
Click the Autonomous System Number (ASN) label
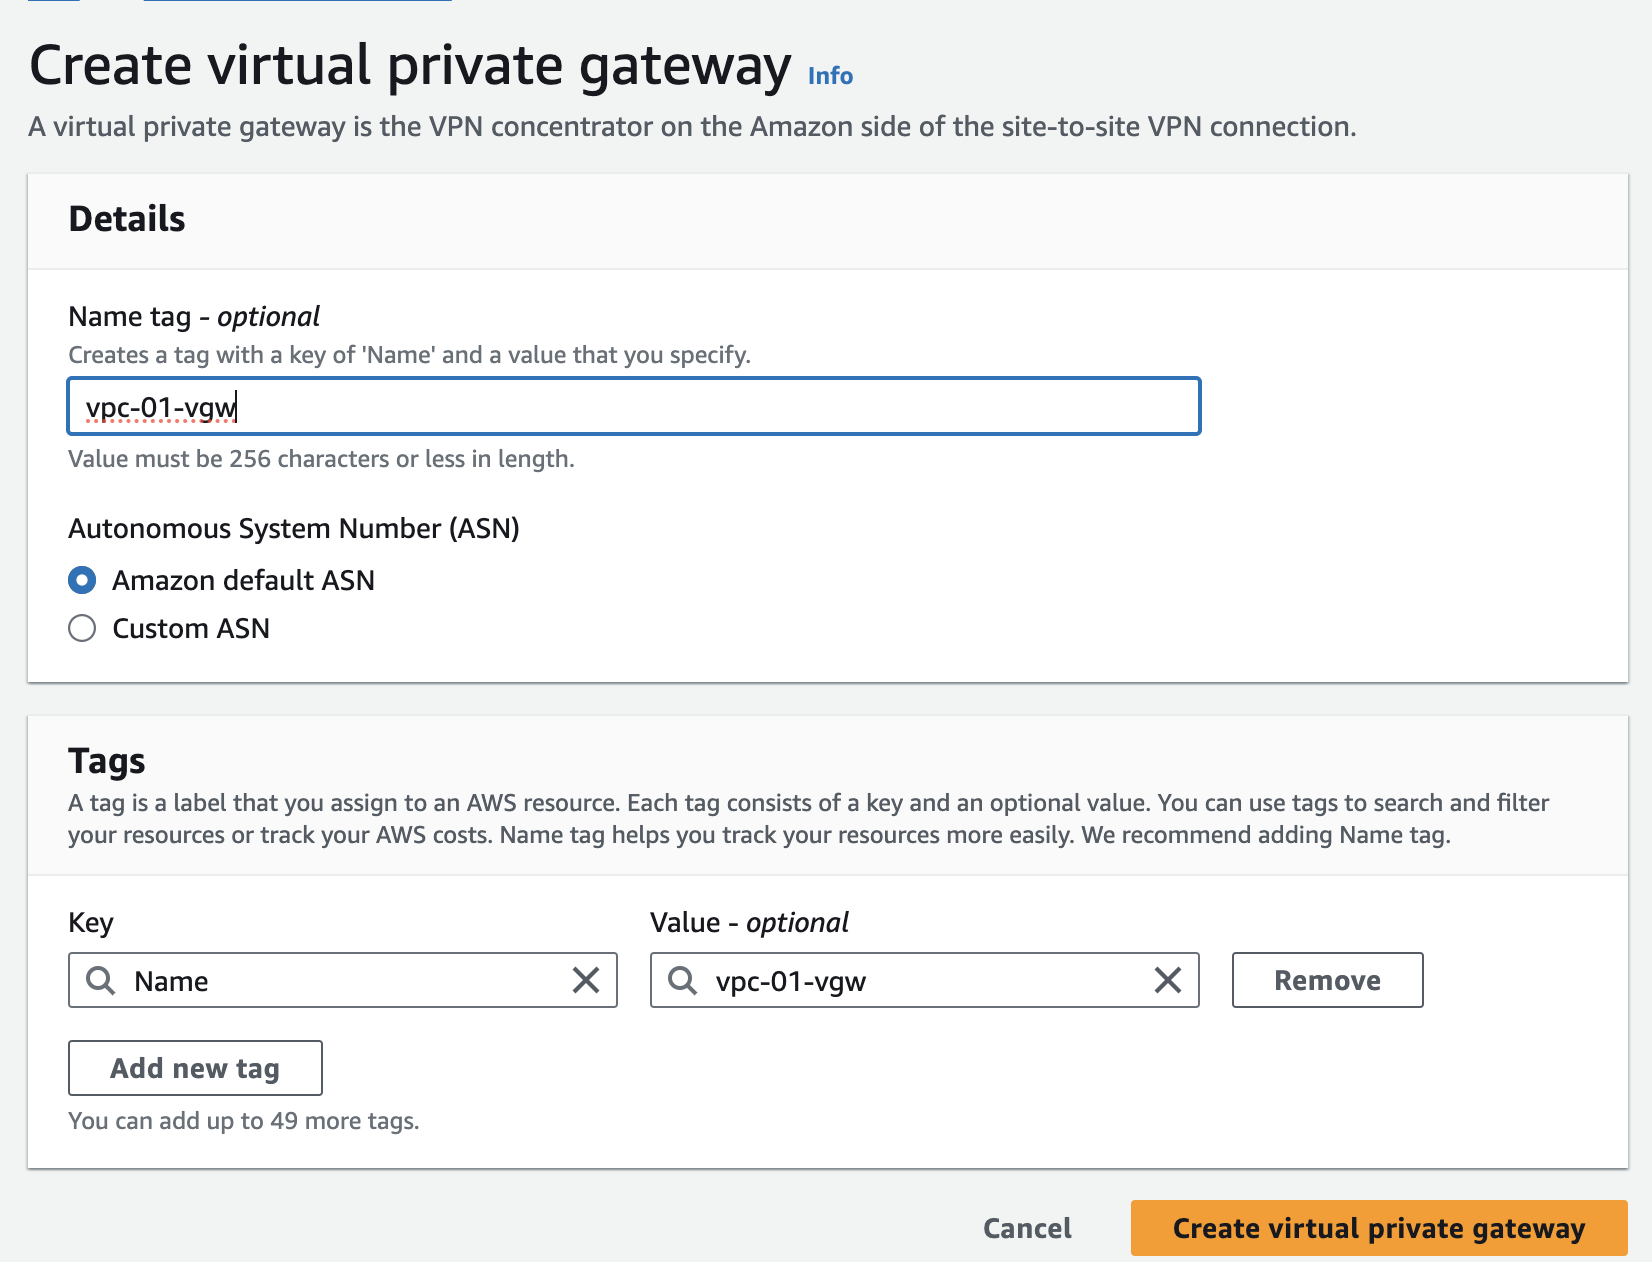pyautogui.click(x=294, y=528)
